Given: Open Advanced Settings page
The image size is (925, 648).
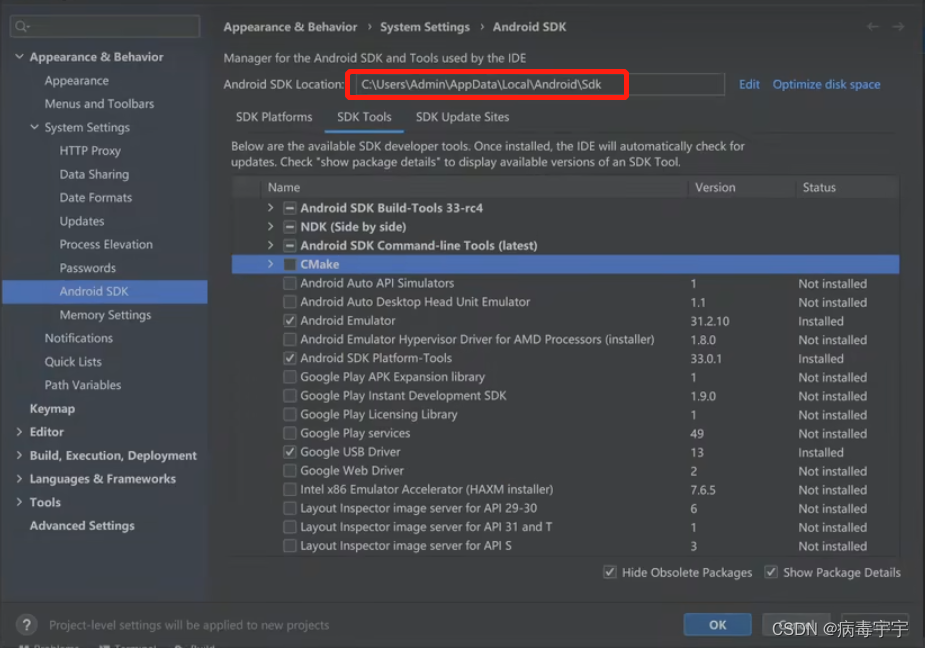Looking at the screenshot, I should (82, 525).
